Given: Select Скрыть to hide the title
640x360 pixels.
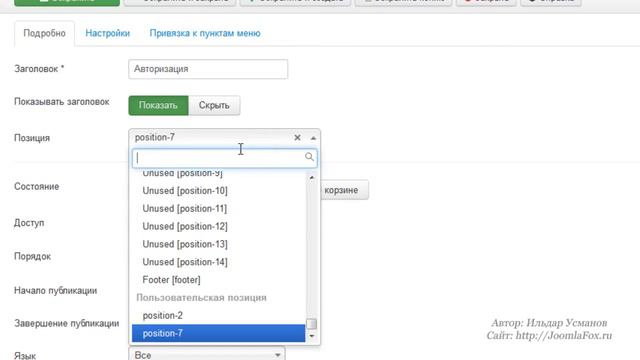Looking at the screenshot, I should pos(214,105).
